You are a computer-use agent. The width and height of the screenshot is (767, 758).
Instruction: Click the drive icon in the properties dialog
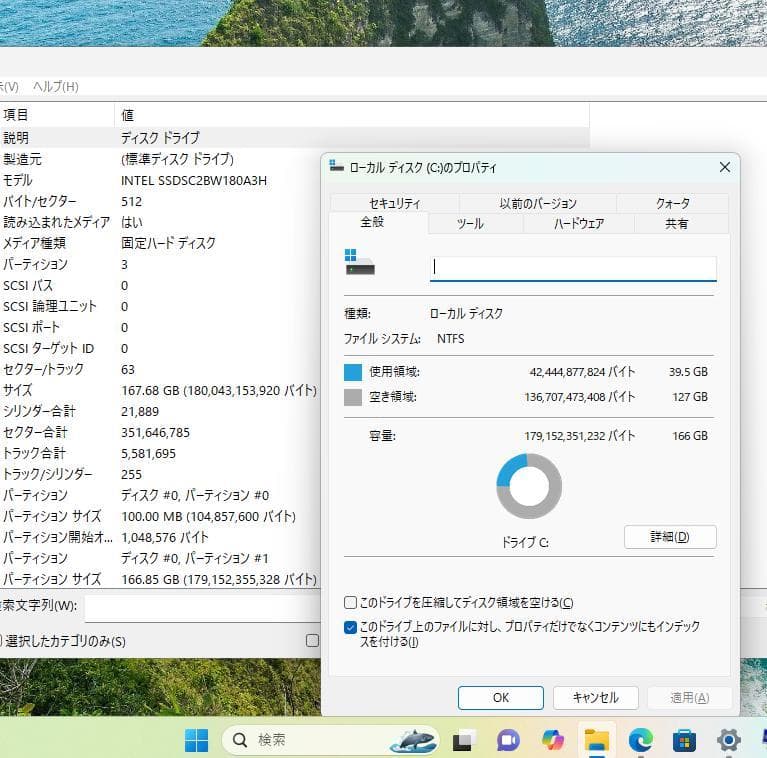tap(360, 262)
